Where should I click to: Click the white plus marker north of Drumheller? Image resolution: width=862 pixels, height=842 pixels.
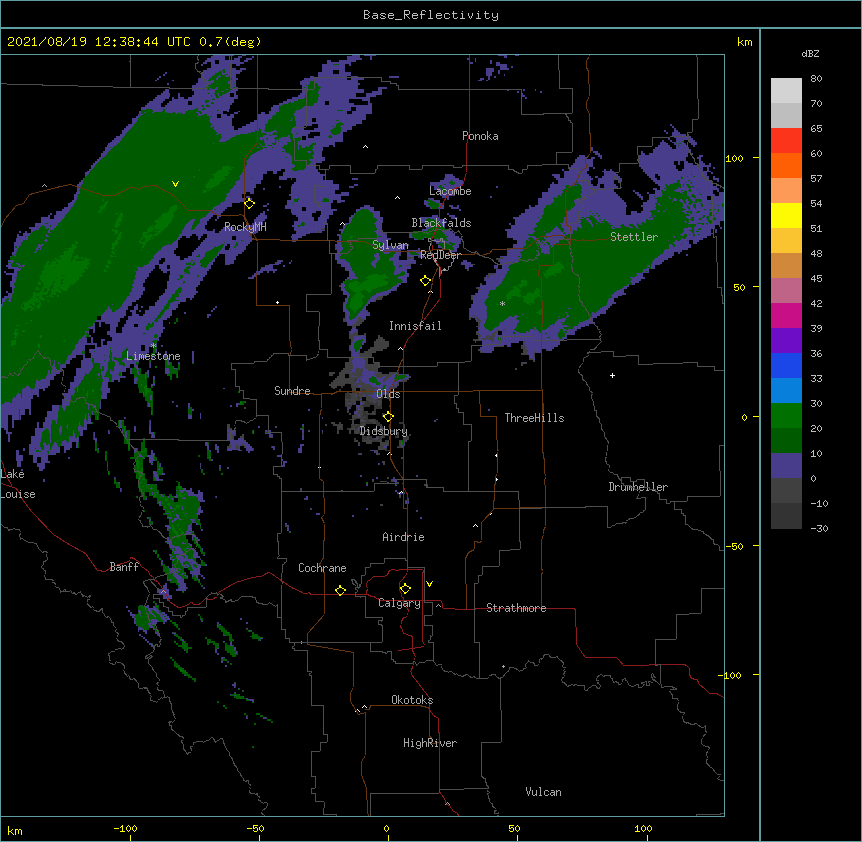click(x=612, y=375)
